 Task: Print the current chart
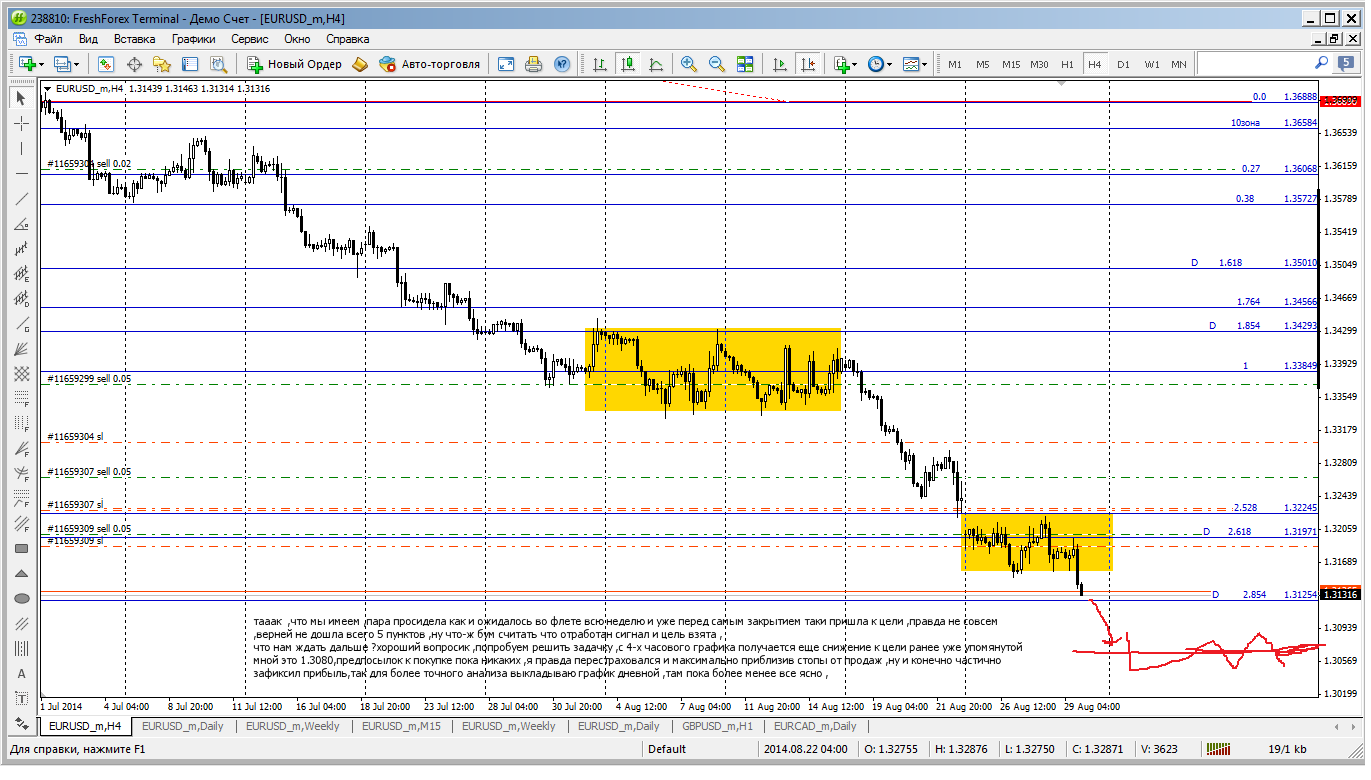point(534,64)
